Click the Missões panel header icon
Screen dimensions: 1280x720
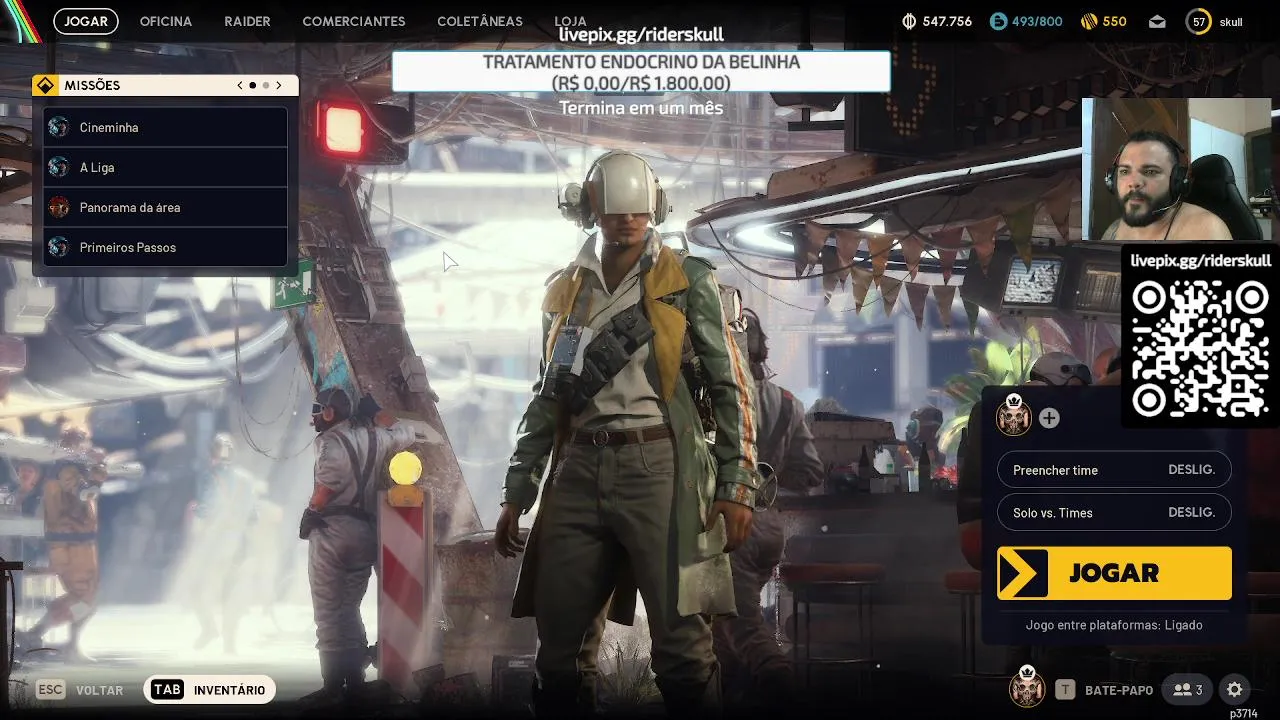point(45,85)
